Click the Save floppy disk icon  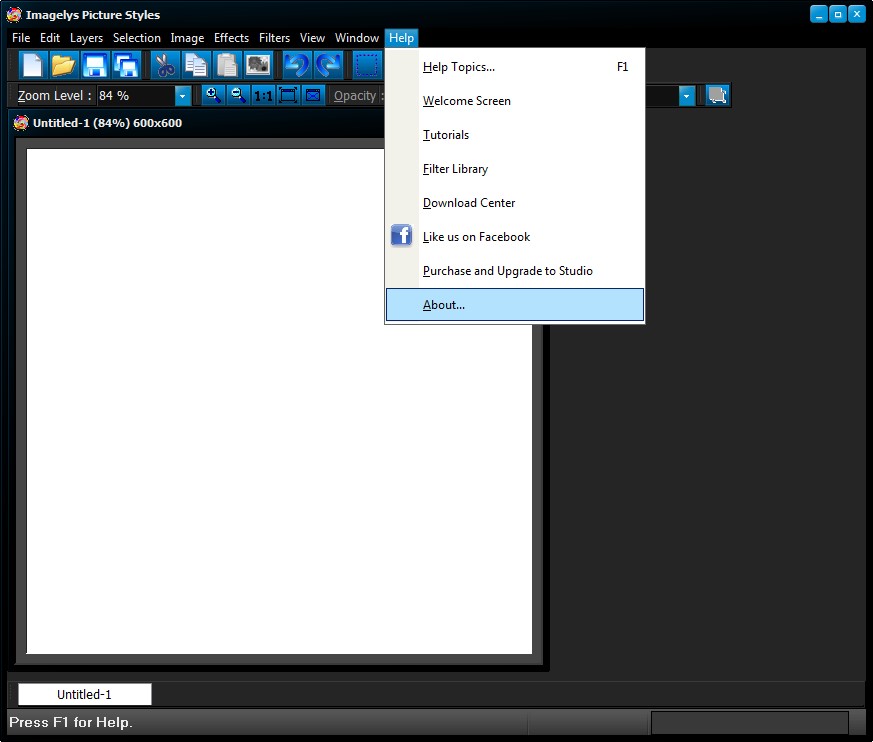(x=95, y=66)
